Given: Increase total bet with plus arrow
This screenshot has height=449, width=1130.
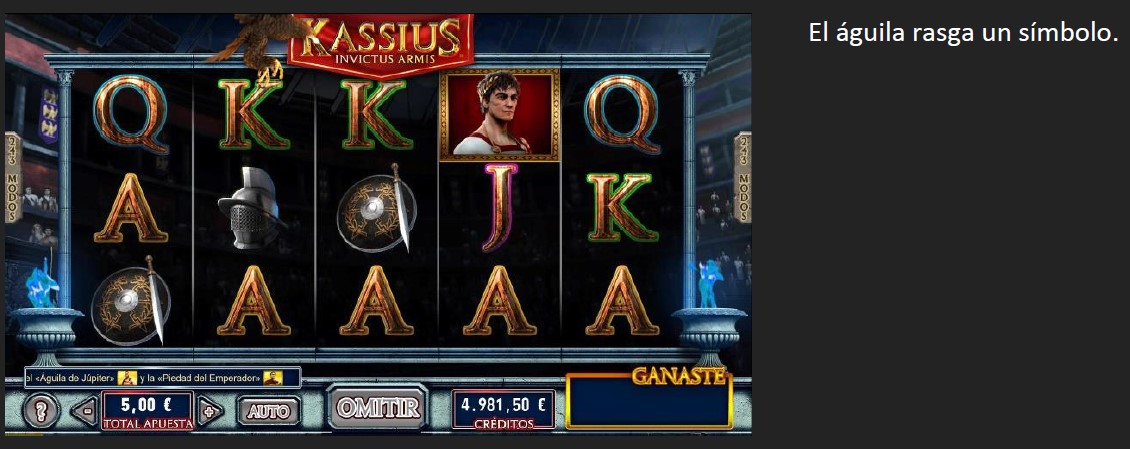Looking at the screenshot, I should pos(210,412).
